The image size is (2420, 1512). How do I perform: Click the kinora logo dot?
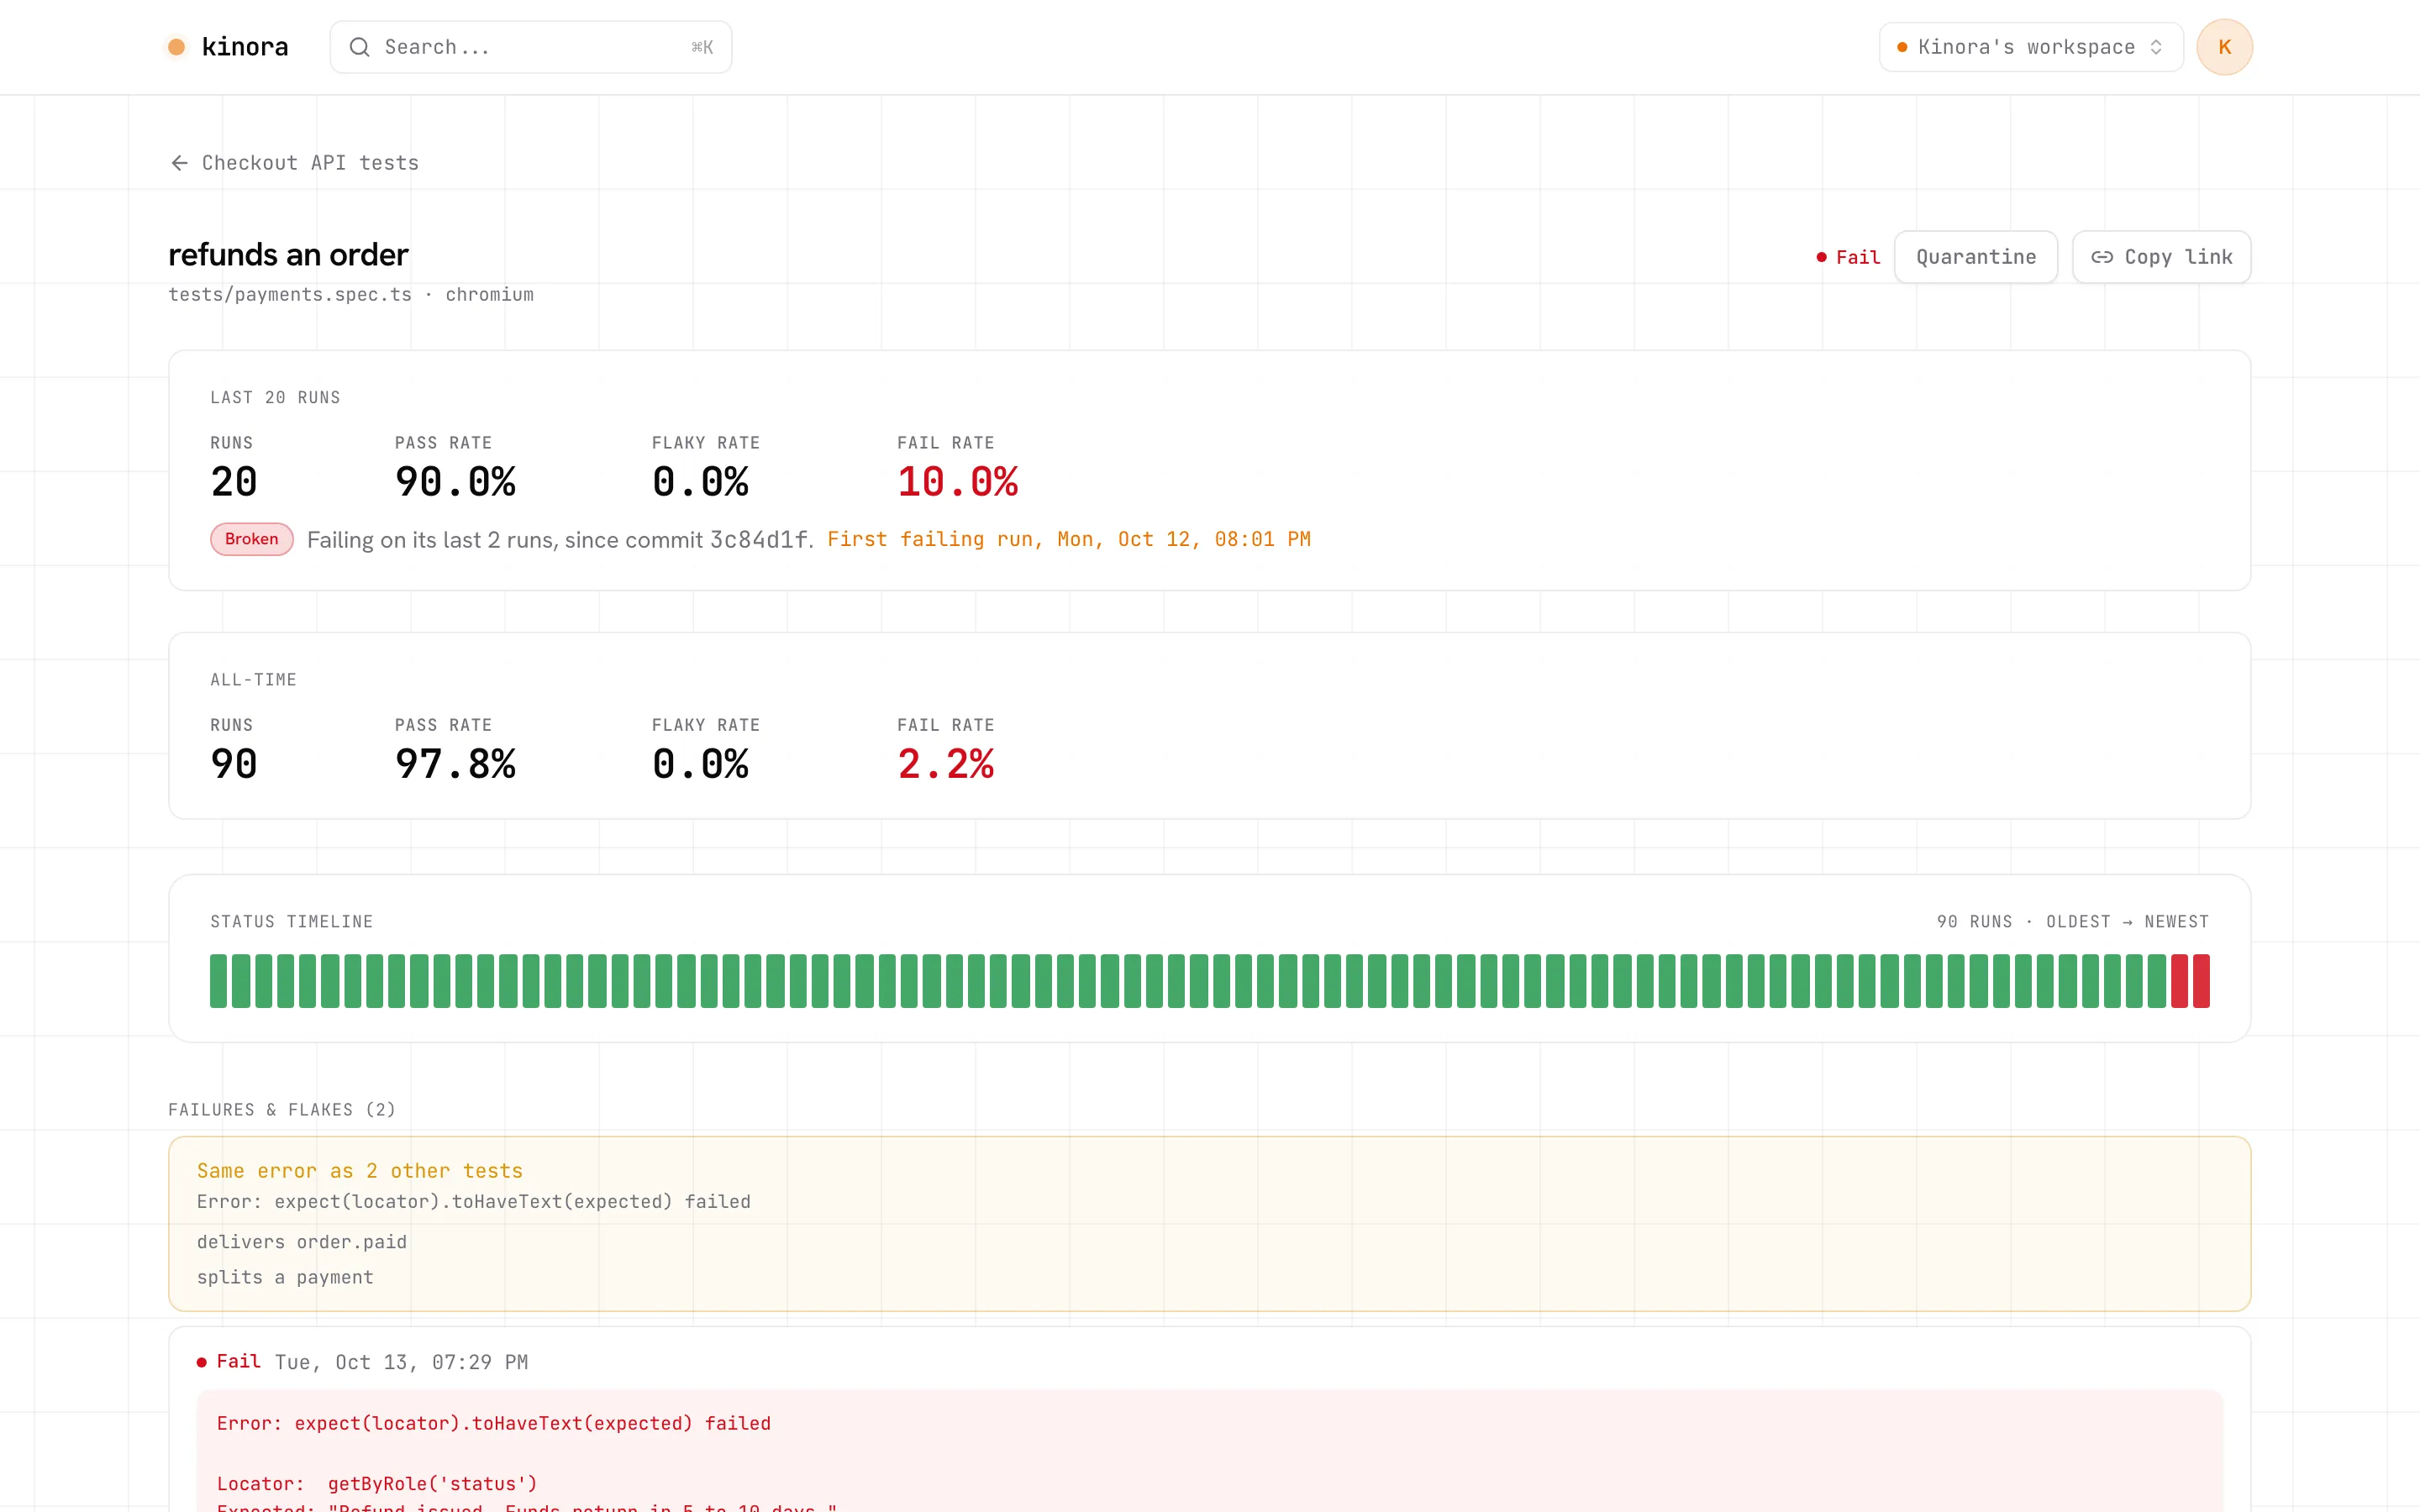(177, 47)
